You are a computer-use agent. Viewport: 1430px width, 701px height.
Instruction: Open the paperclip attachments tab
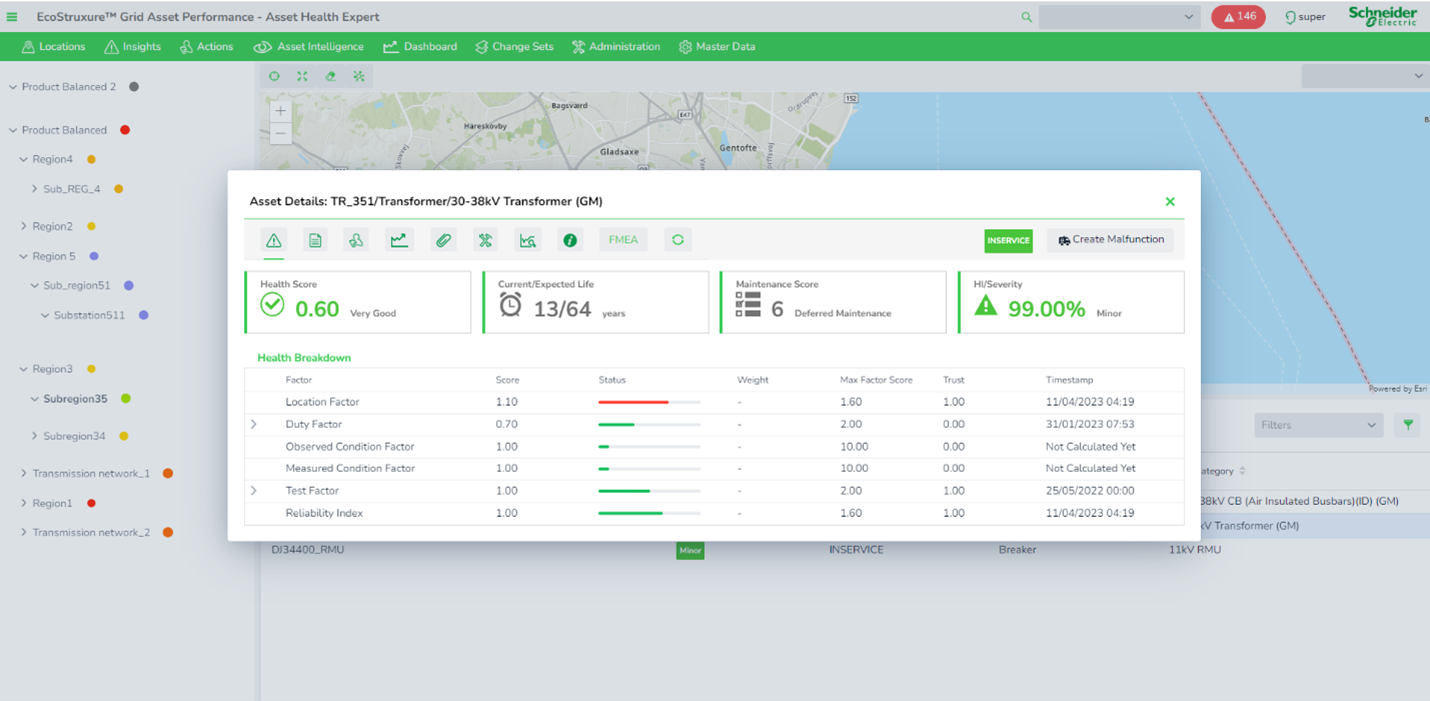click(x=443, y=240)
